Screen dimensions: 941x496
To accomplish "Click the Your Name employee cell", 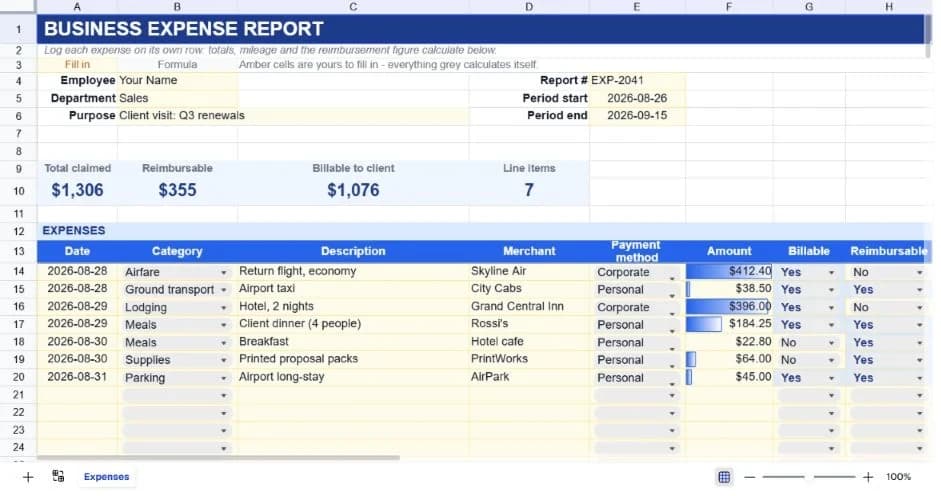I will 178,80.
